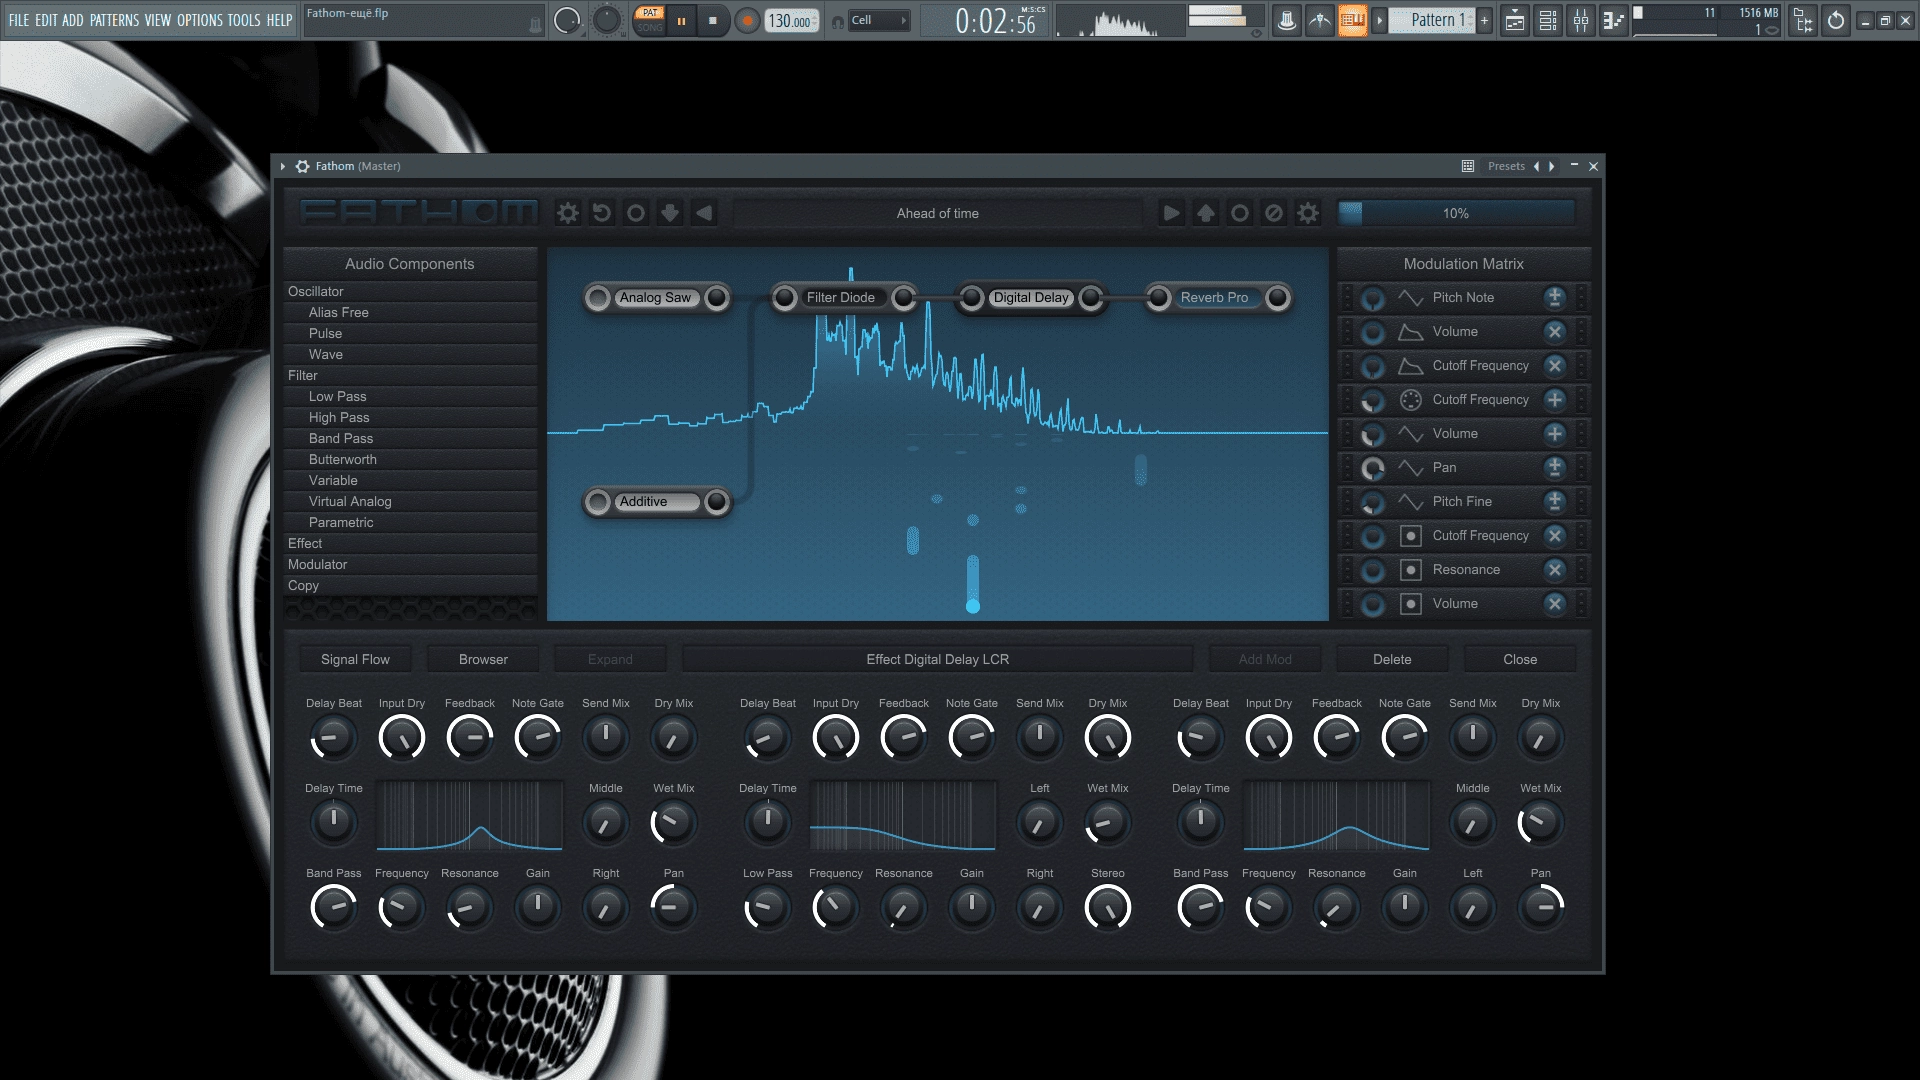The image size is (1920, 1080).
Task: Open Fathom plugin menu arrow in titlebar
Action: pos(283,166)
